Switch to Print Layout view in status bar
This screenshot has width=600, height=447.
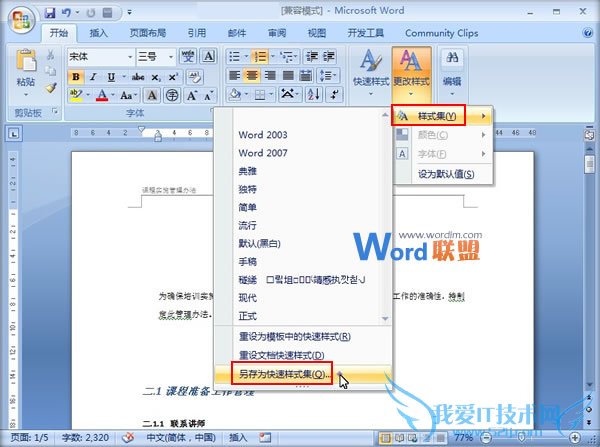(386, 437)
